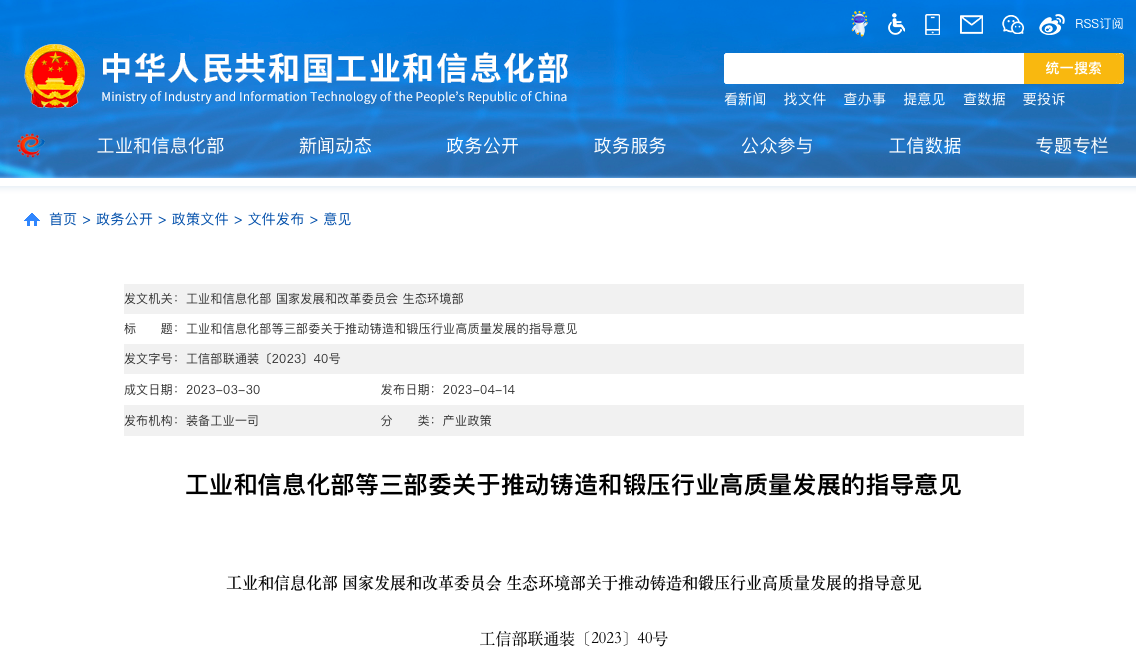Open the 专题专栏 navigation menu
The height and width of the screenshot is (668, 1136).
click(1072, 146)
